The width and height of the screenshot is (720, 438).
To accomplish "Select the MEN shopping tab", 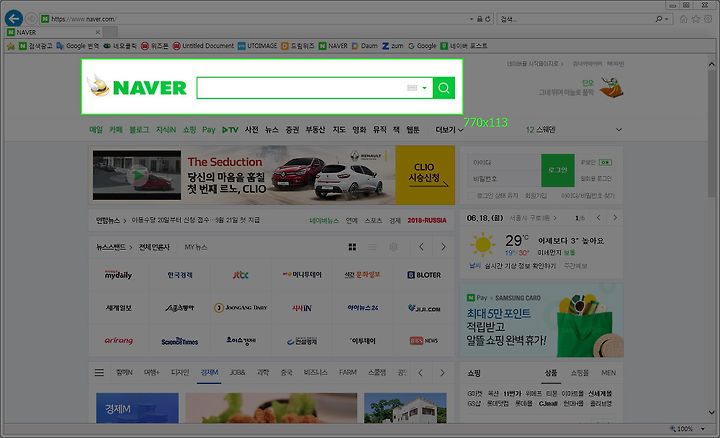I will point(608,373).
